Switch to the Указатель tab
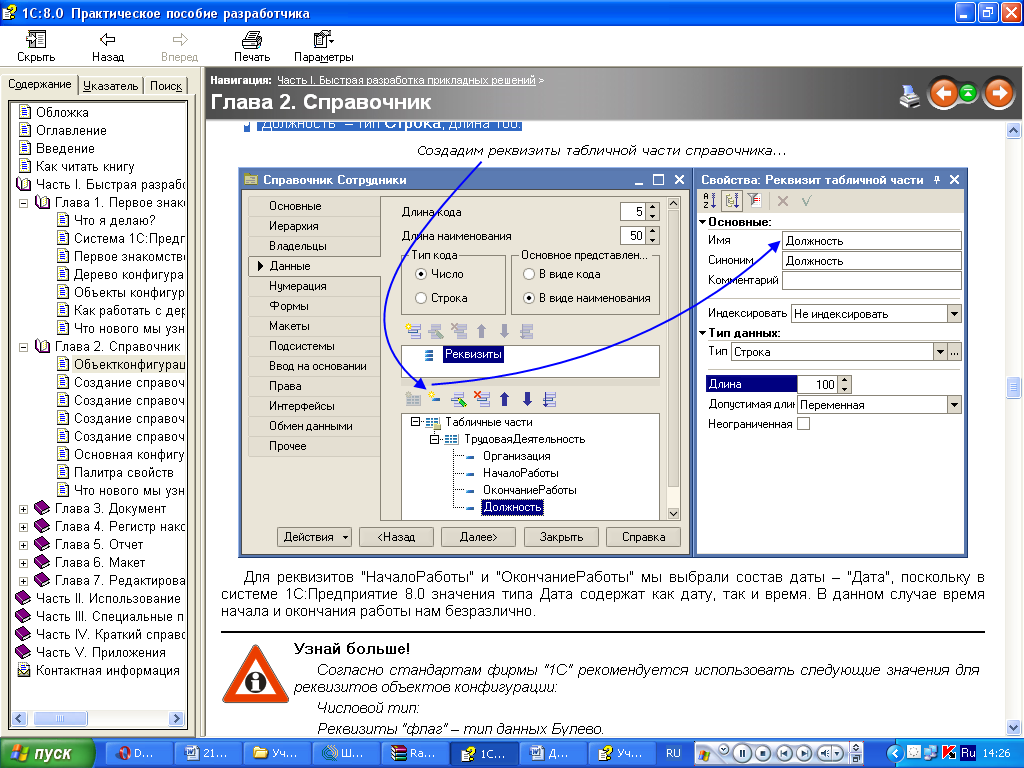1024x768 pixels. point(110,86)
